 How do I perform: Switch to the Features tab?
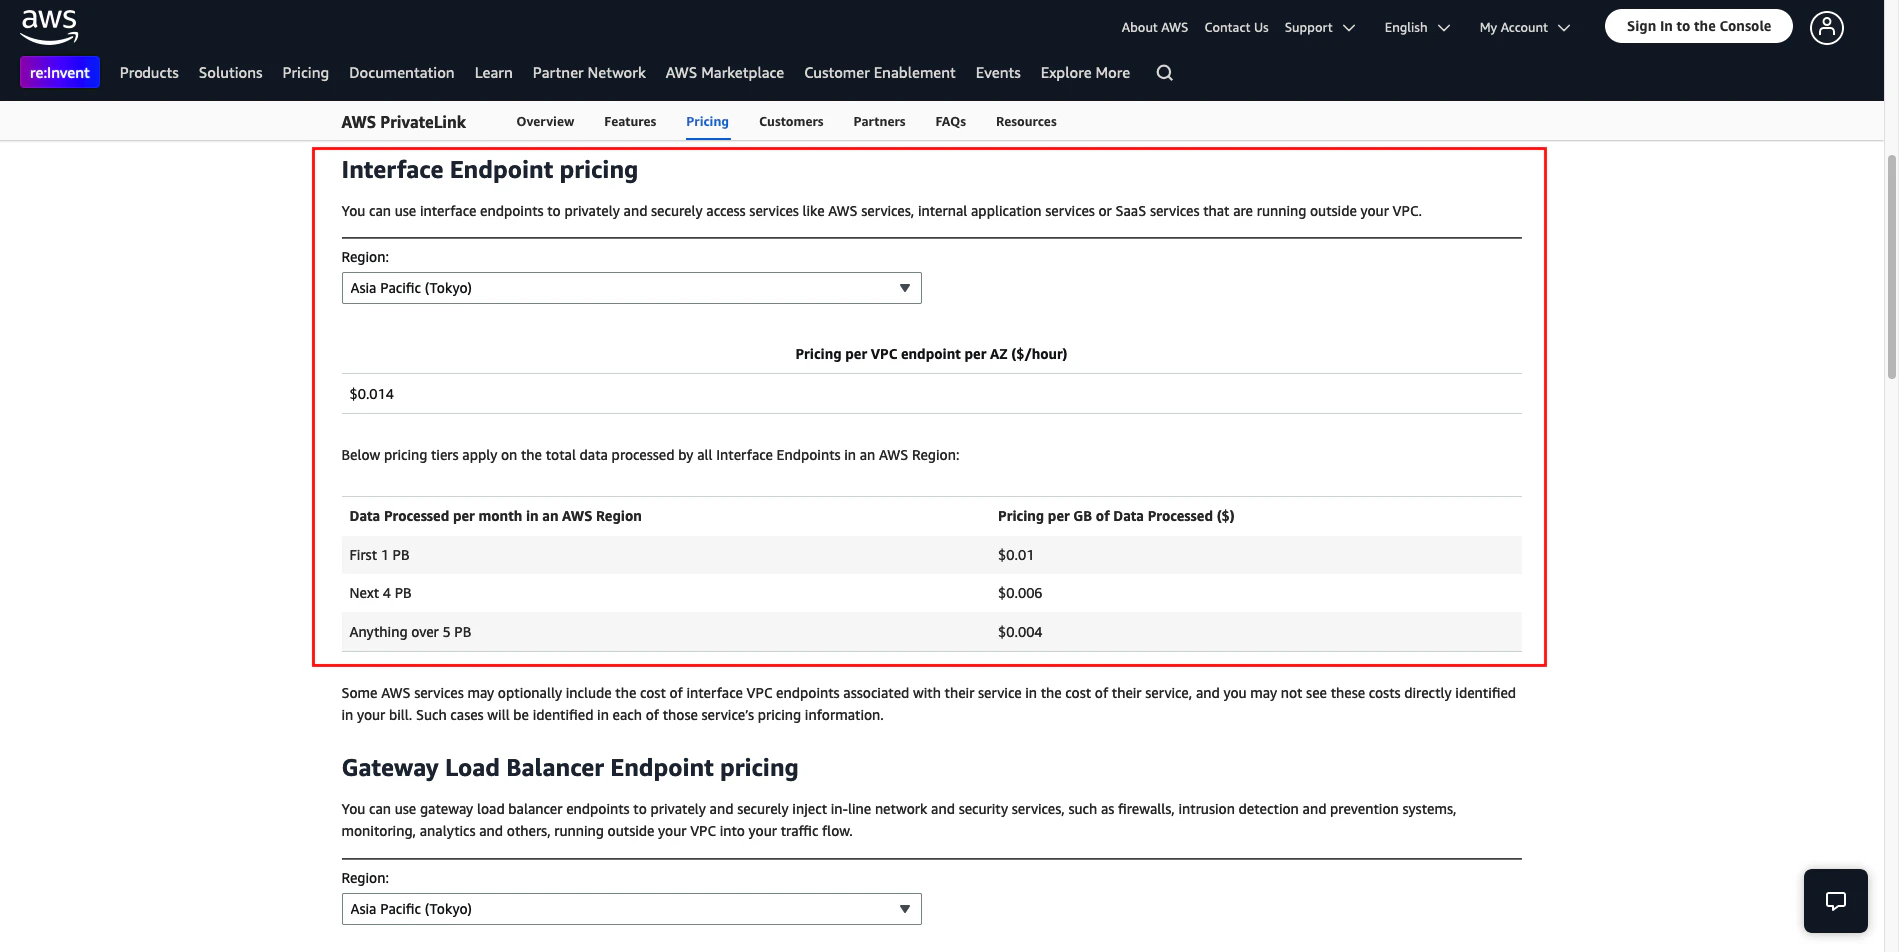coord(630,122)
